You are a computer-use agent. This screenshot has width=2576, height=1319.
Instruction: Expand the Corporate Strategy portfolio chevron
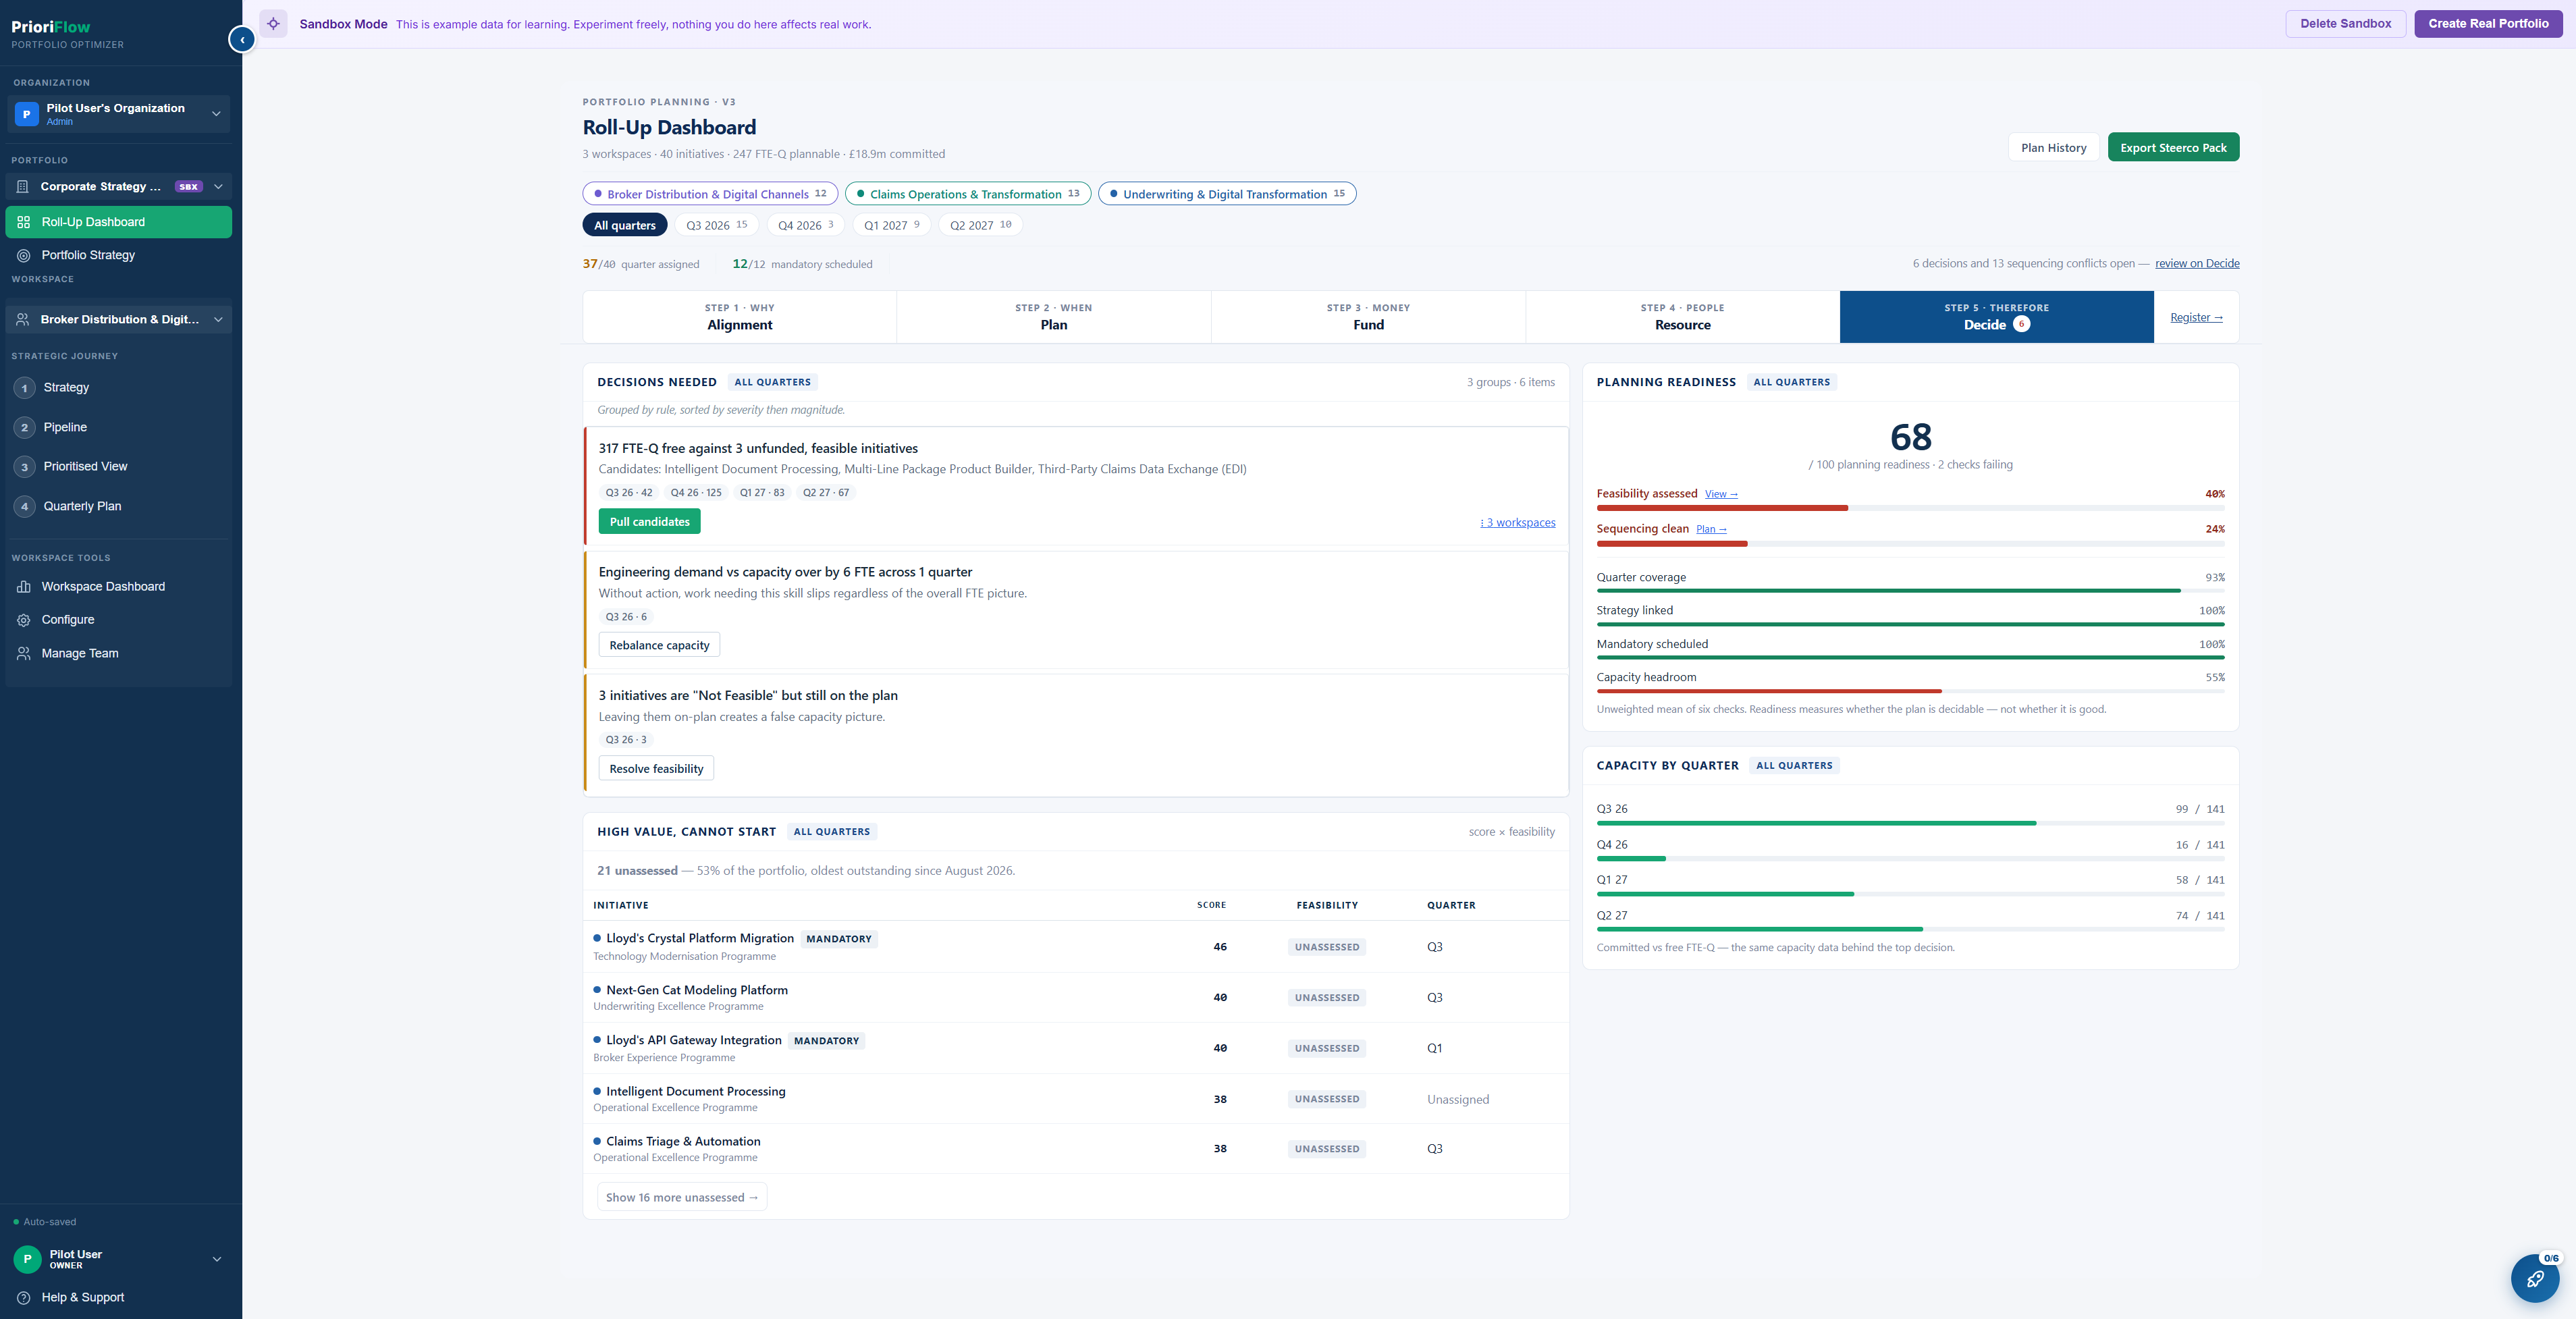click(218, 186)
